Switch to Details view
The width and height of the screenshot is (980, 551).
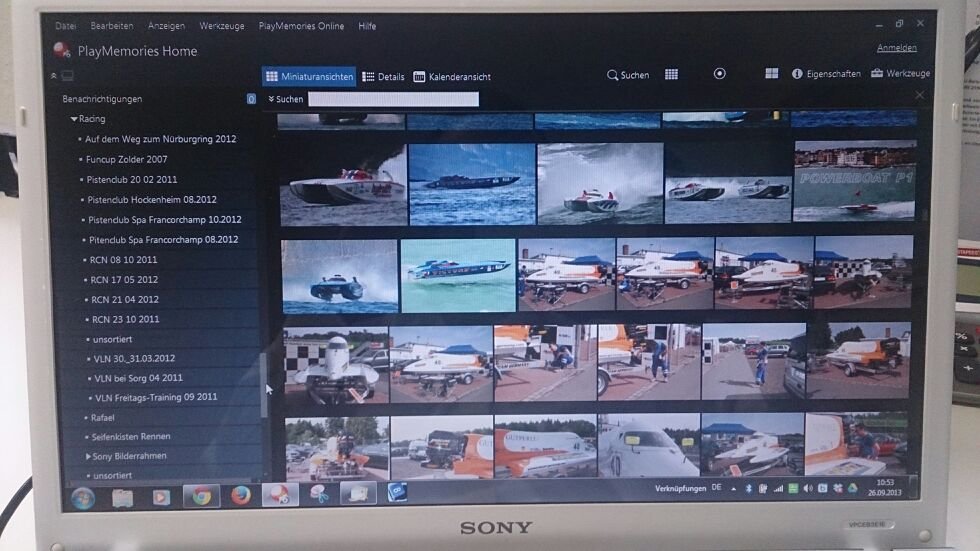point(383,76)
